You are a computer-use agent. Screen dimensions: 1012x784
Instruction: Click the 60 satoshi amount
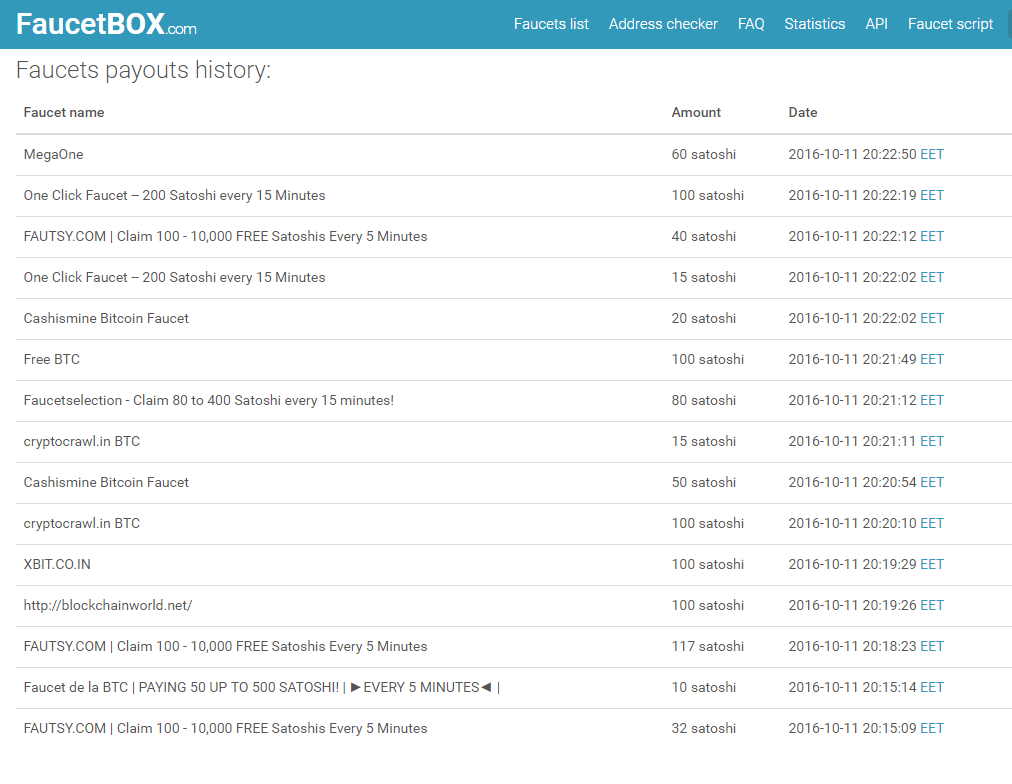click(x=703, y=154)
